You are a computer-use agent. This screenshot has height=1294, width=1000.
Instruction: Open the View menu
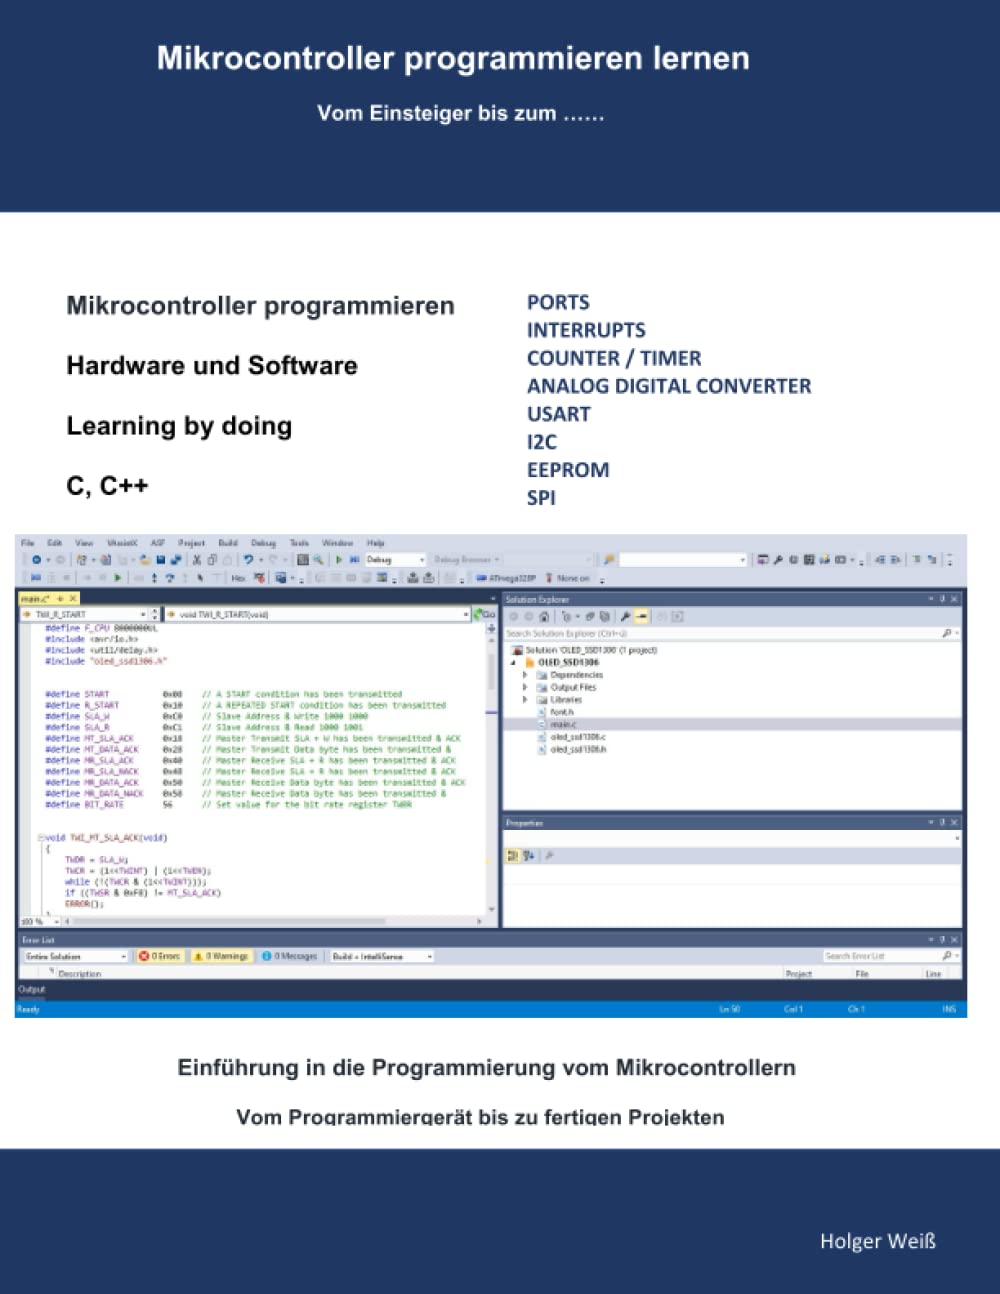(84, 543)
